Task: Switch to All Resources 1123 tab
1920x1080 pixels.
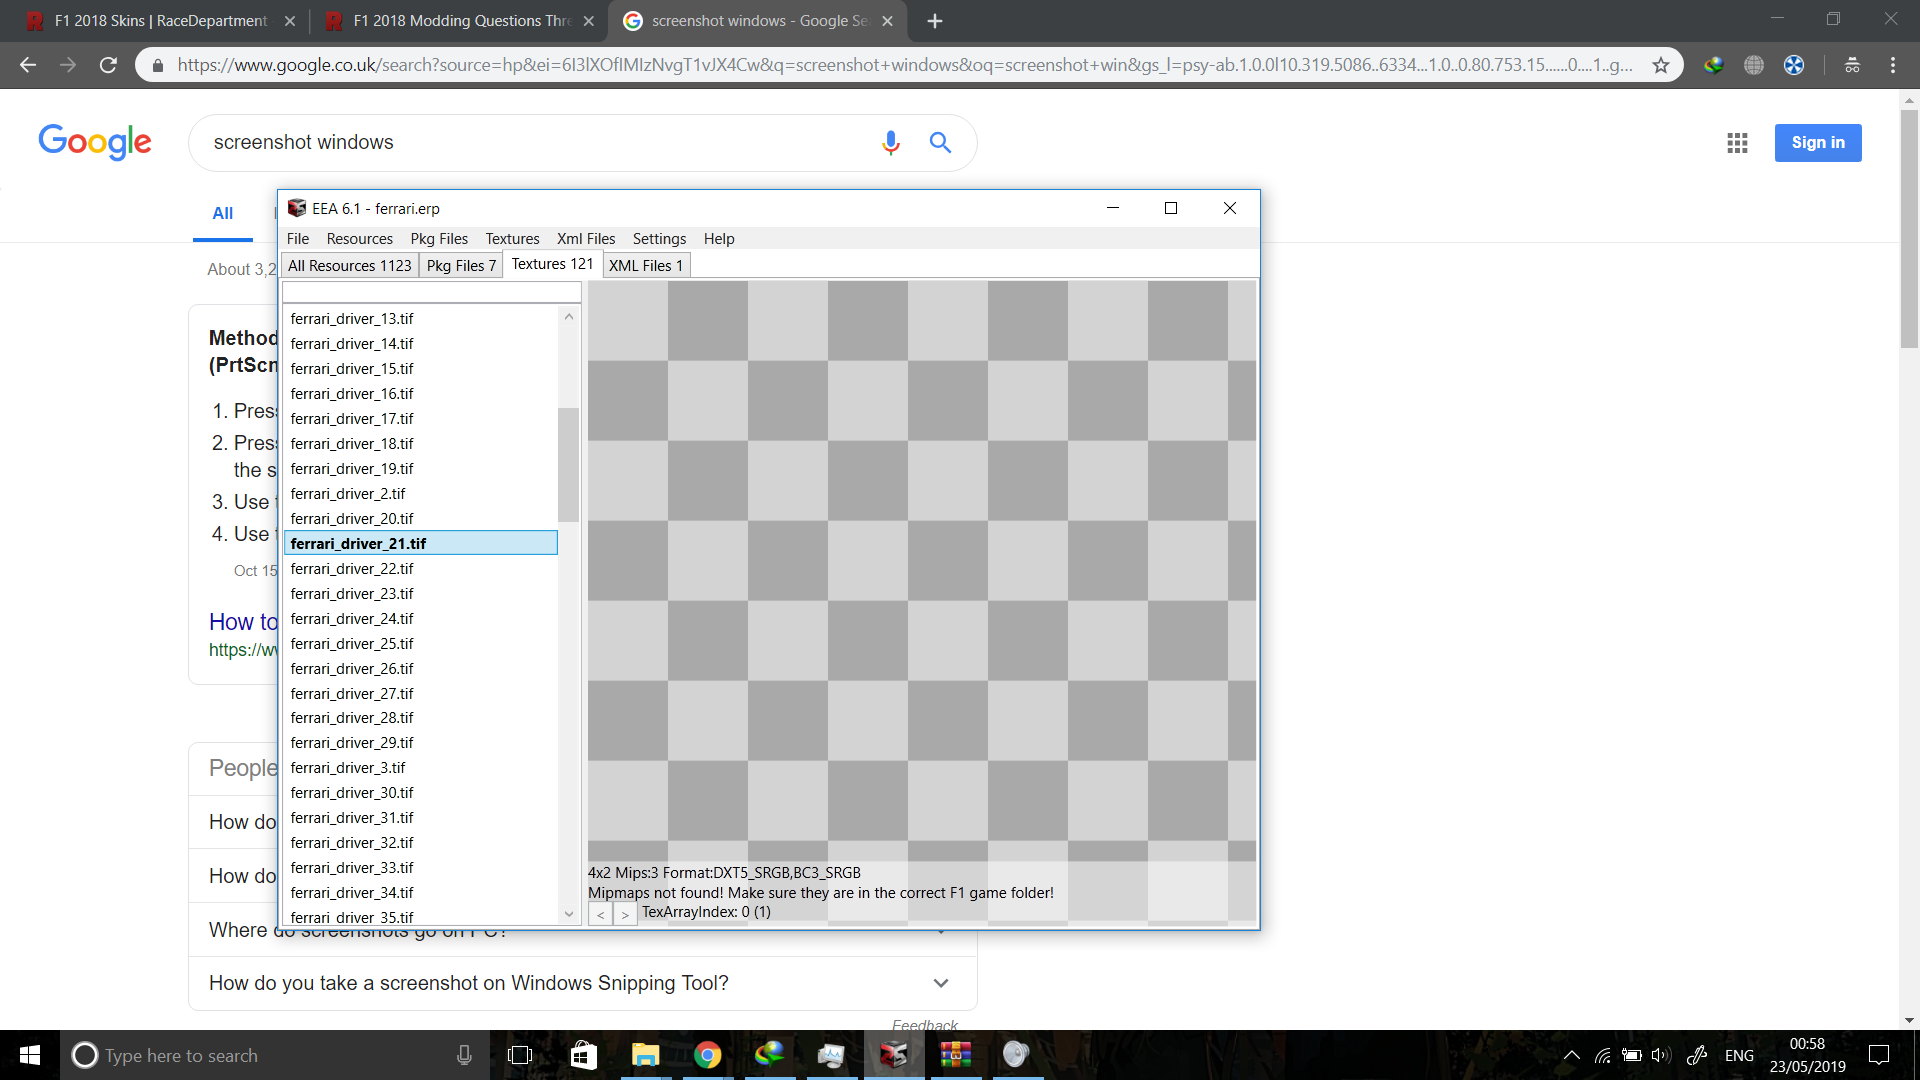Action: (350, 266)
